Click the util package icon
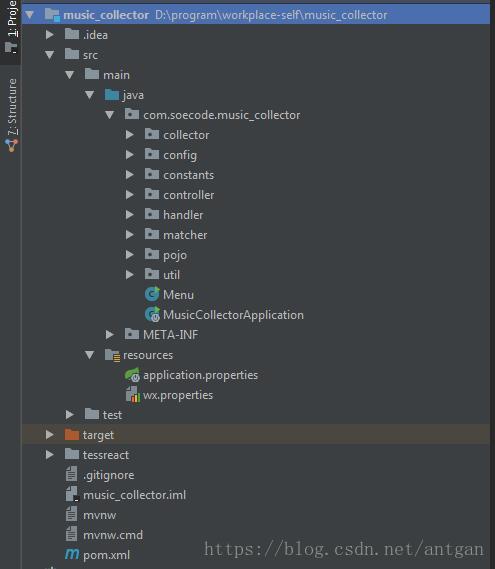The image size is (495, 569). [152, 274]
